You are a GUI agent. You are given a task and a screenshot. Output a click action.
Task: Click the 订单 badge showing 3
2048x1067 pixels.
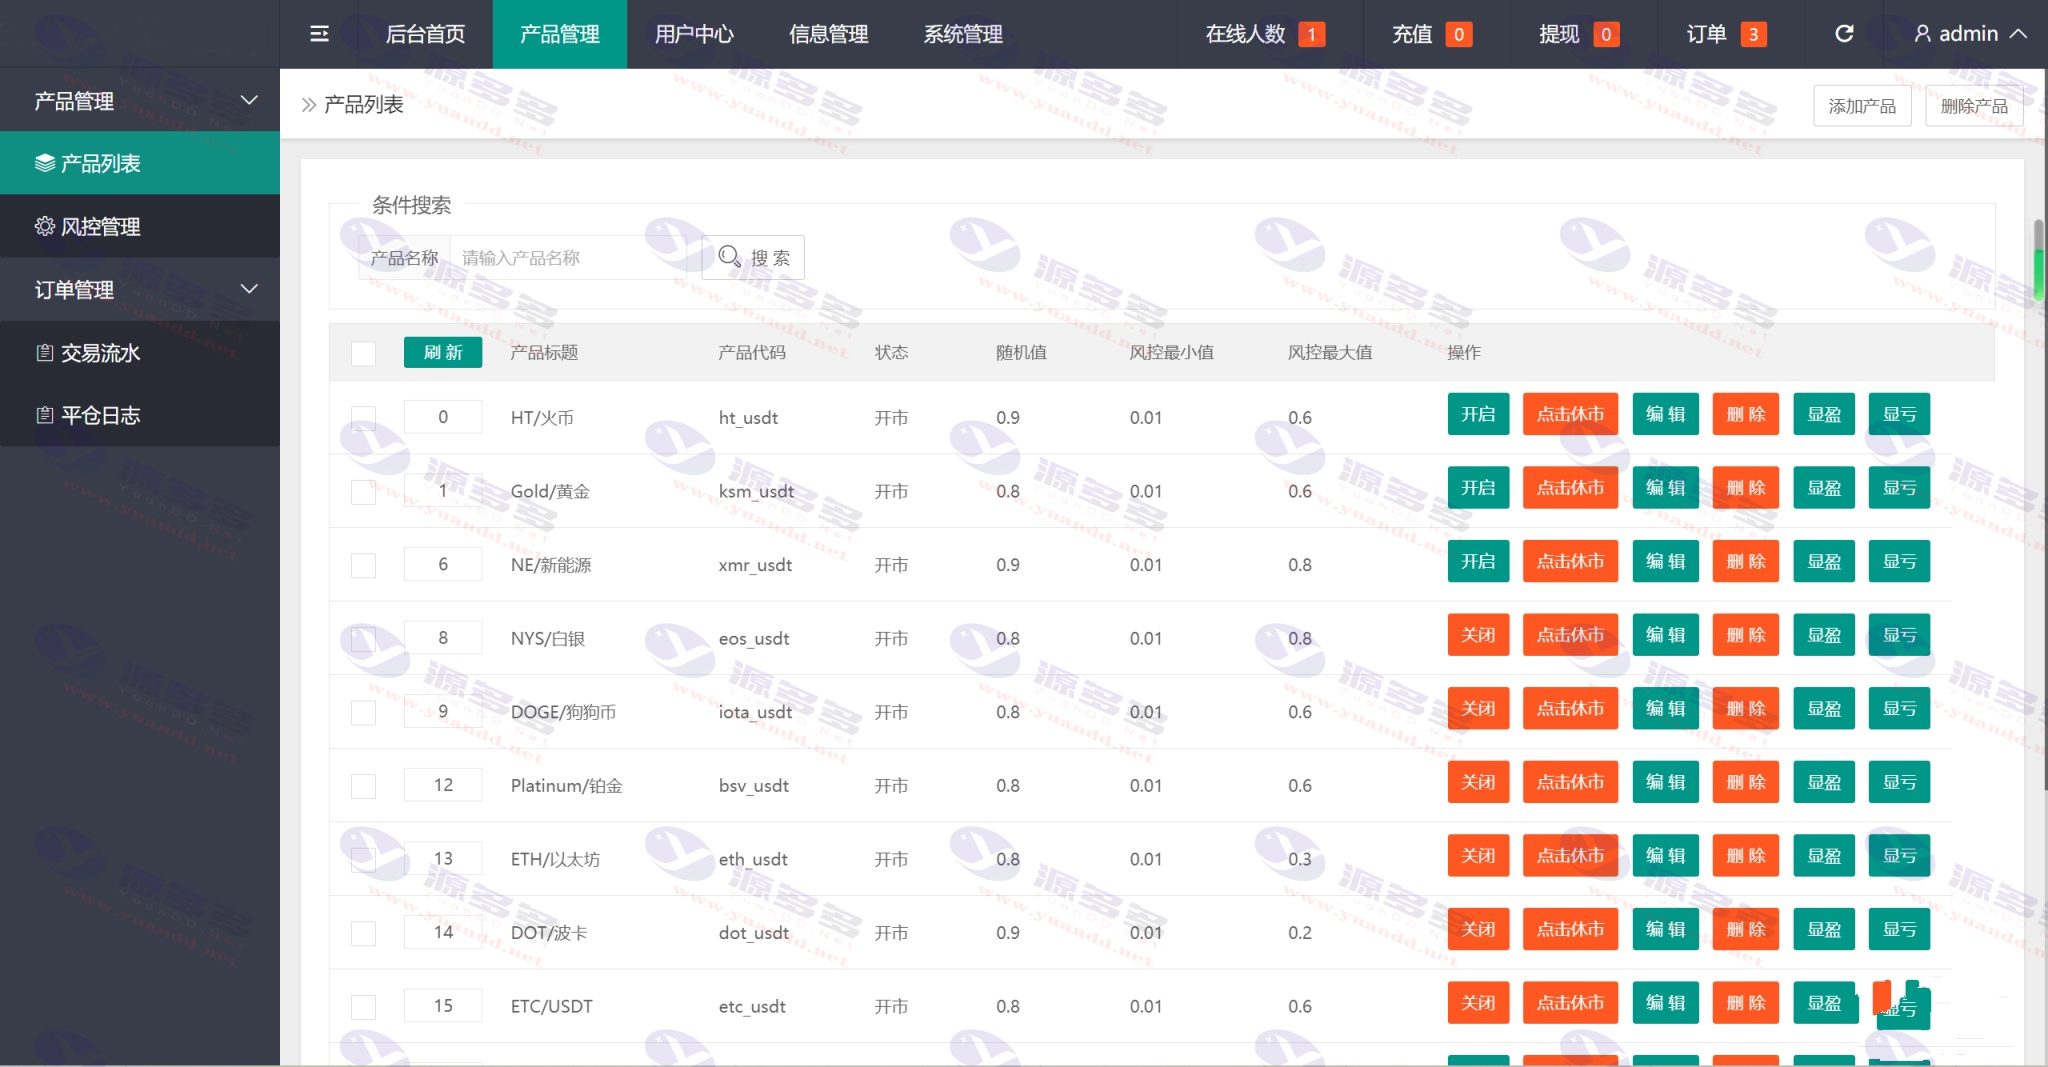tap(1753, 35)
